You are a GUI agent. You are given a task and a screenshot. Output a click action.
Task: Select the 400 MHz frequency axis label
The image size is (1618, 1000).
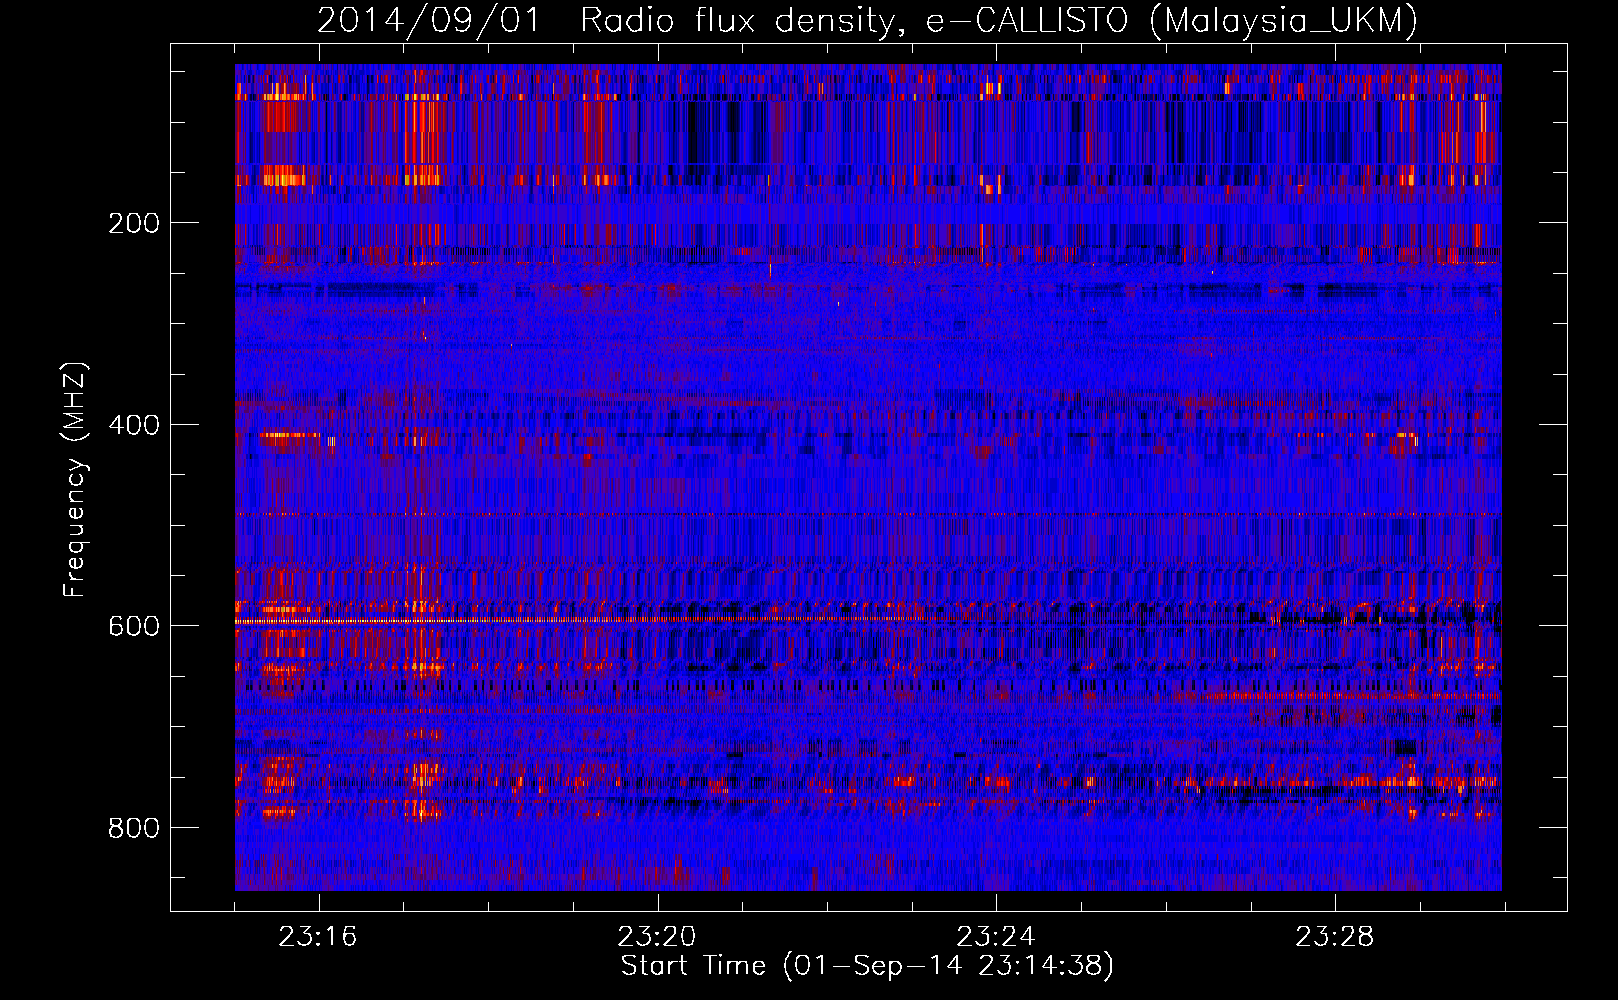(133, 425)
